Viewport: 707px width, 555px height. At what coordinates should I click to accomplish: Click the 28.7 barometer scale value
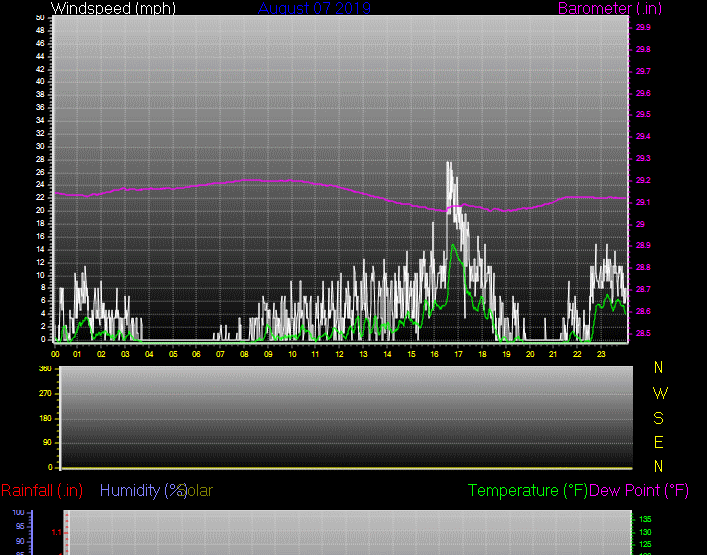point(643,289)
